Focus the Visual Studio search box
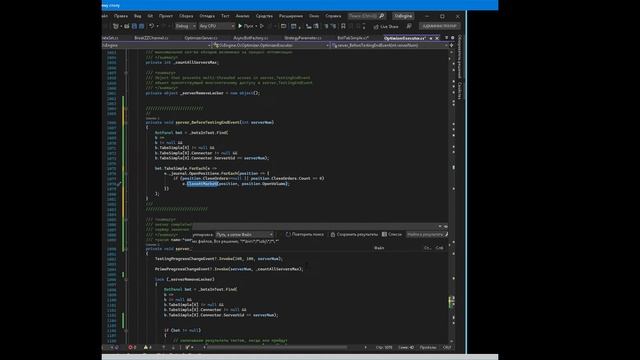 [367, 16]
